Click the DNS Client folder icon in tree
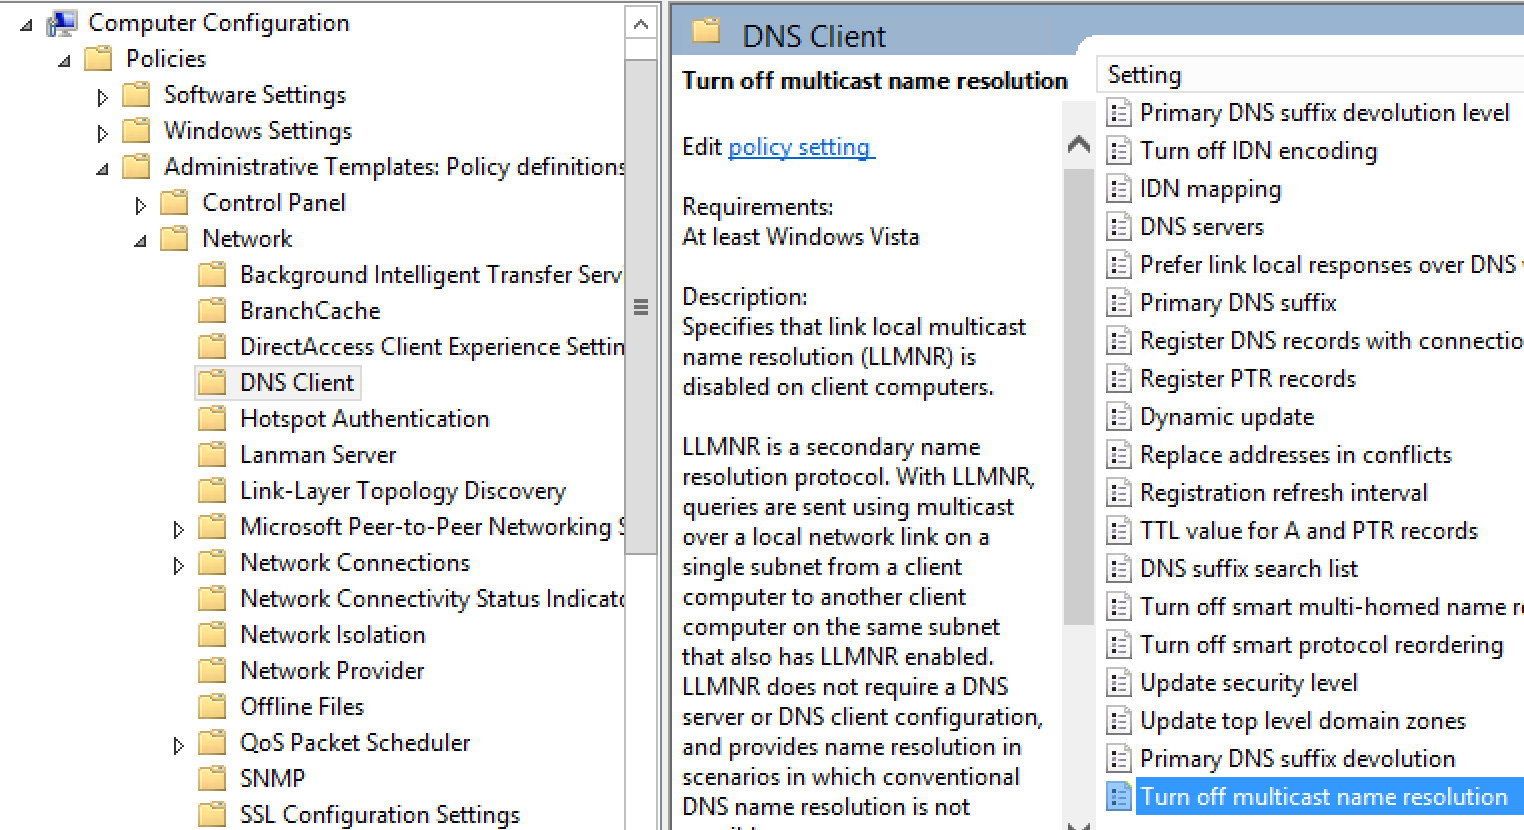 (x=212, y=383)
